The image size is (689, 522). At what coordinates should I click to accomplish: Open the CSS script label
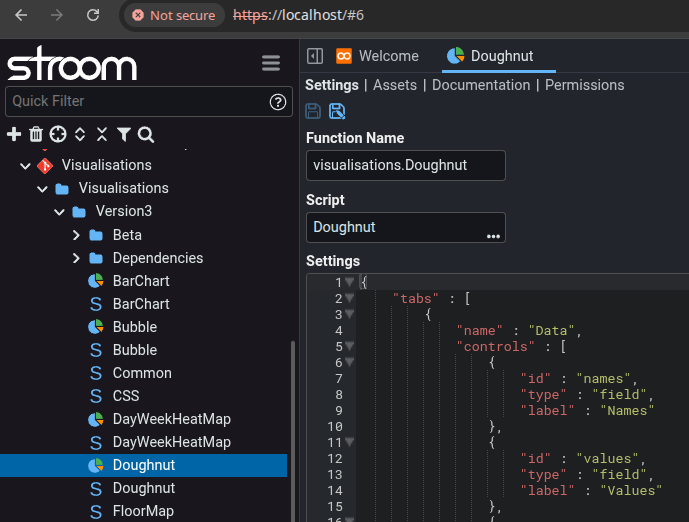click(x=126, y=396)
